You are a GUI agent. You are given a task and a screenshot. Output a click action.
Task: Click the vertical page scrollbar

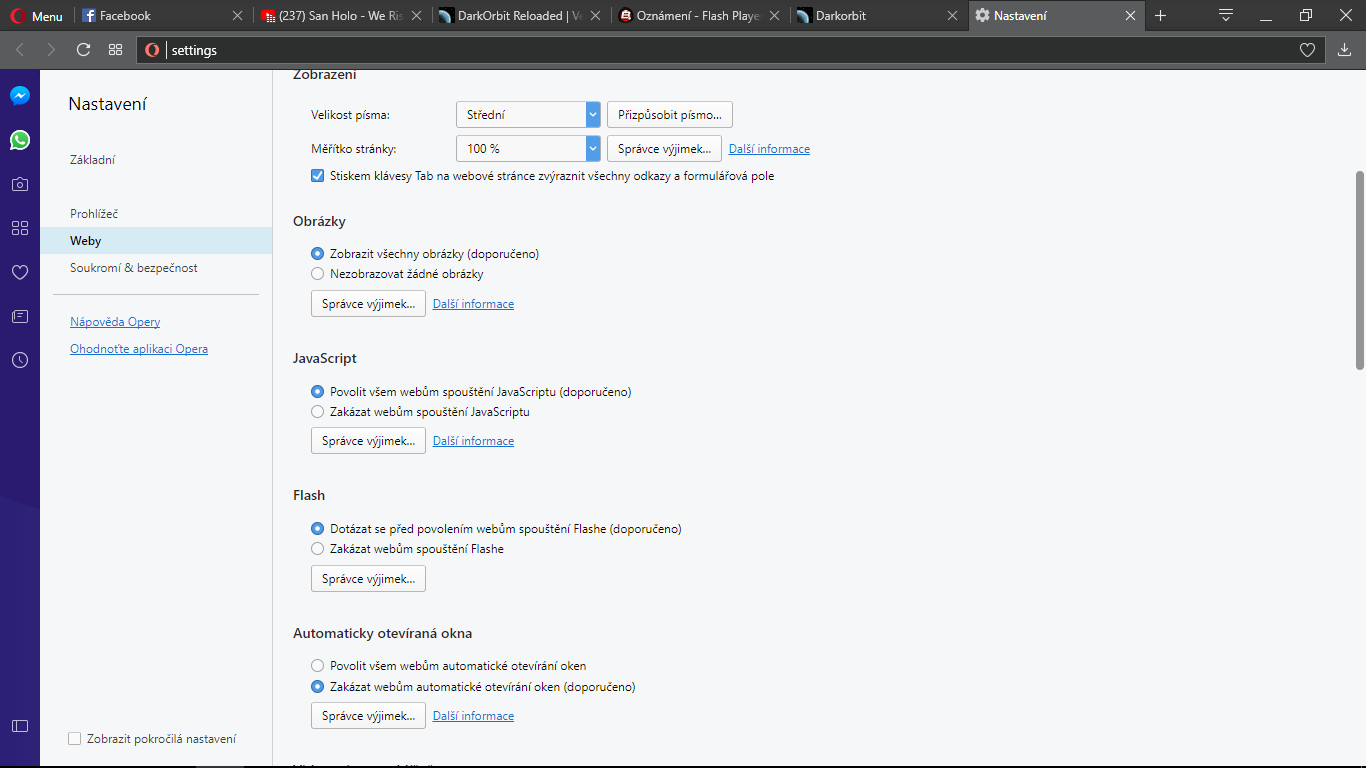(x=1359, y=268)
